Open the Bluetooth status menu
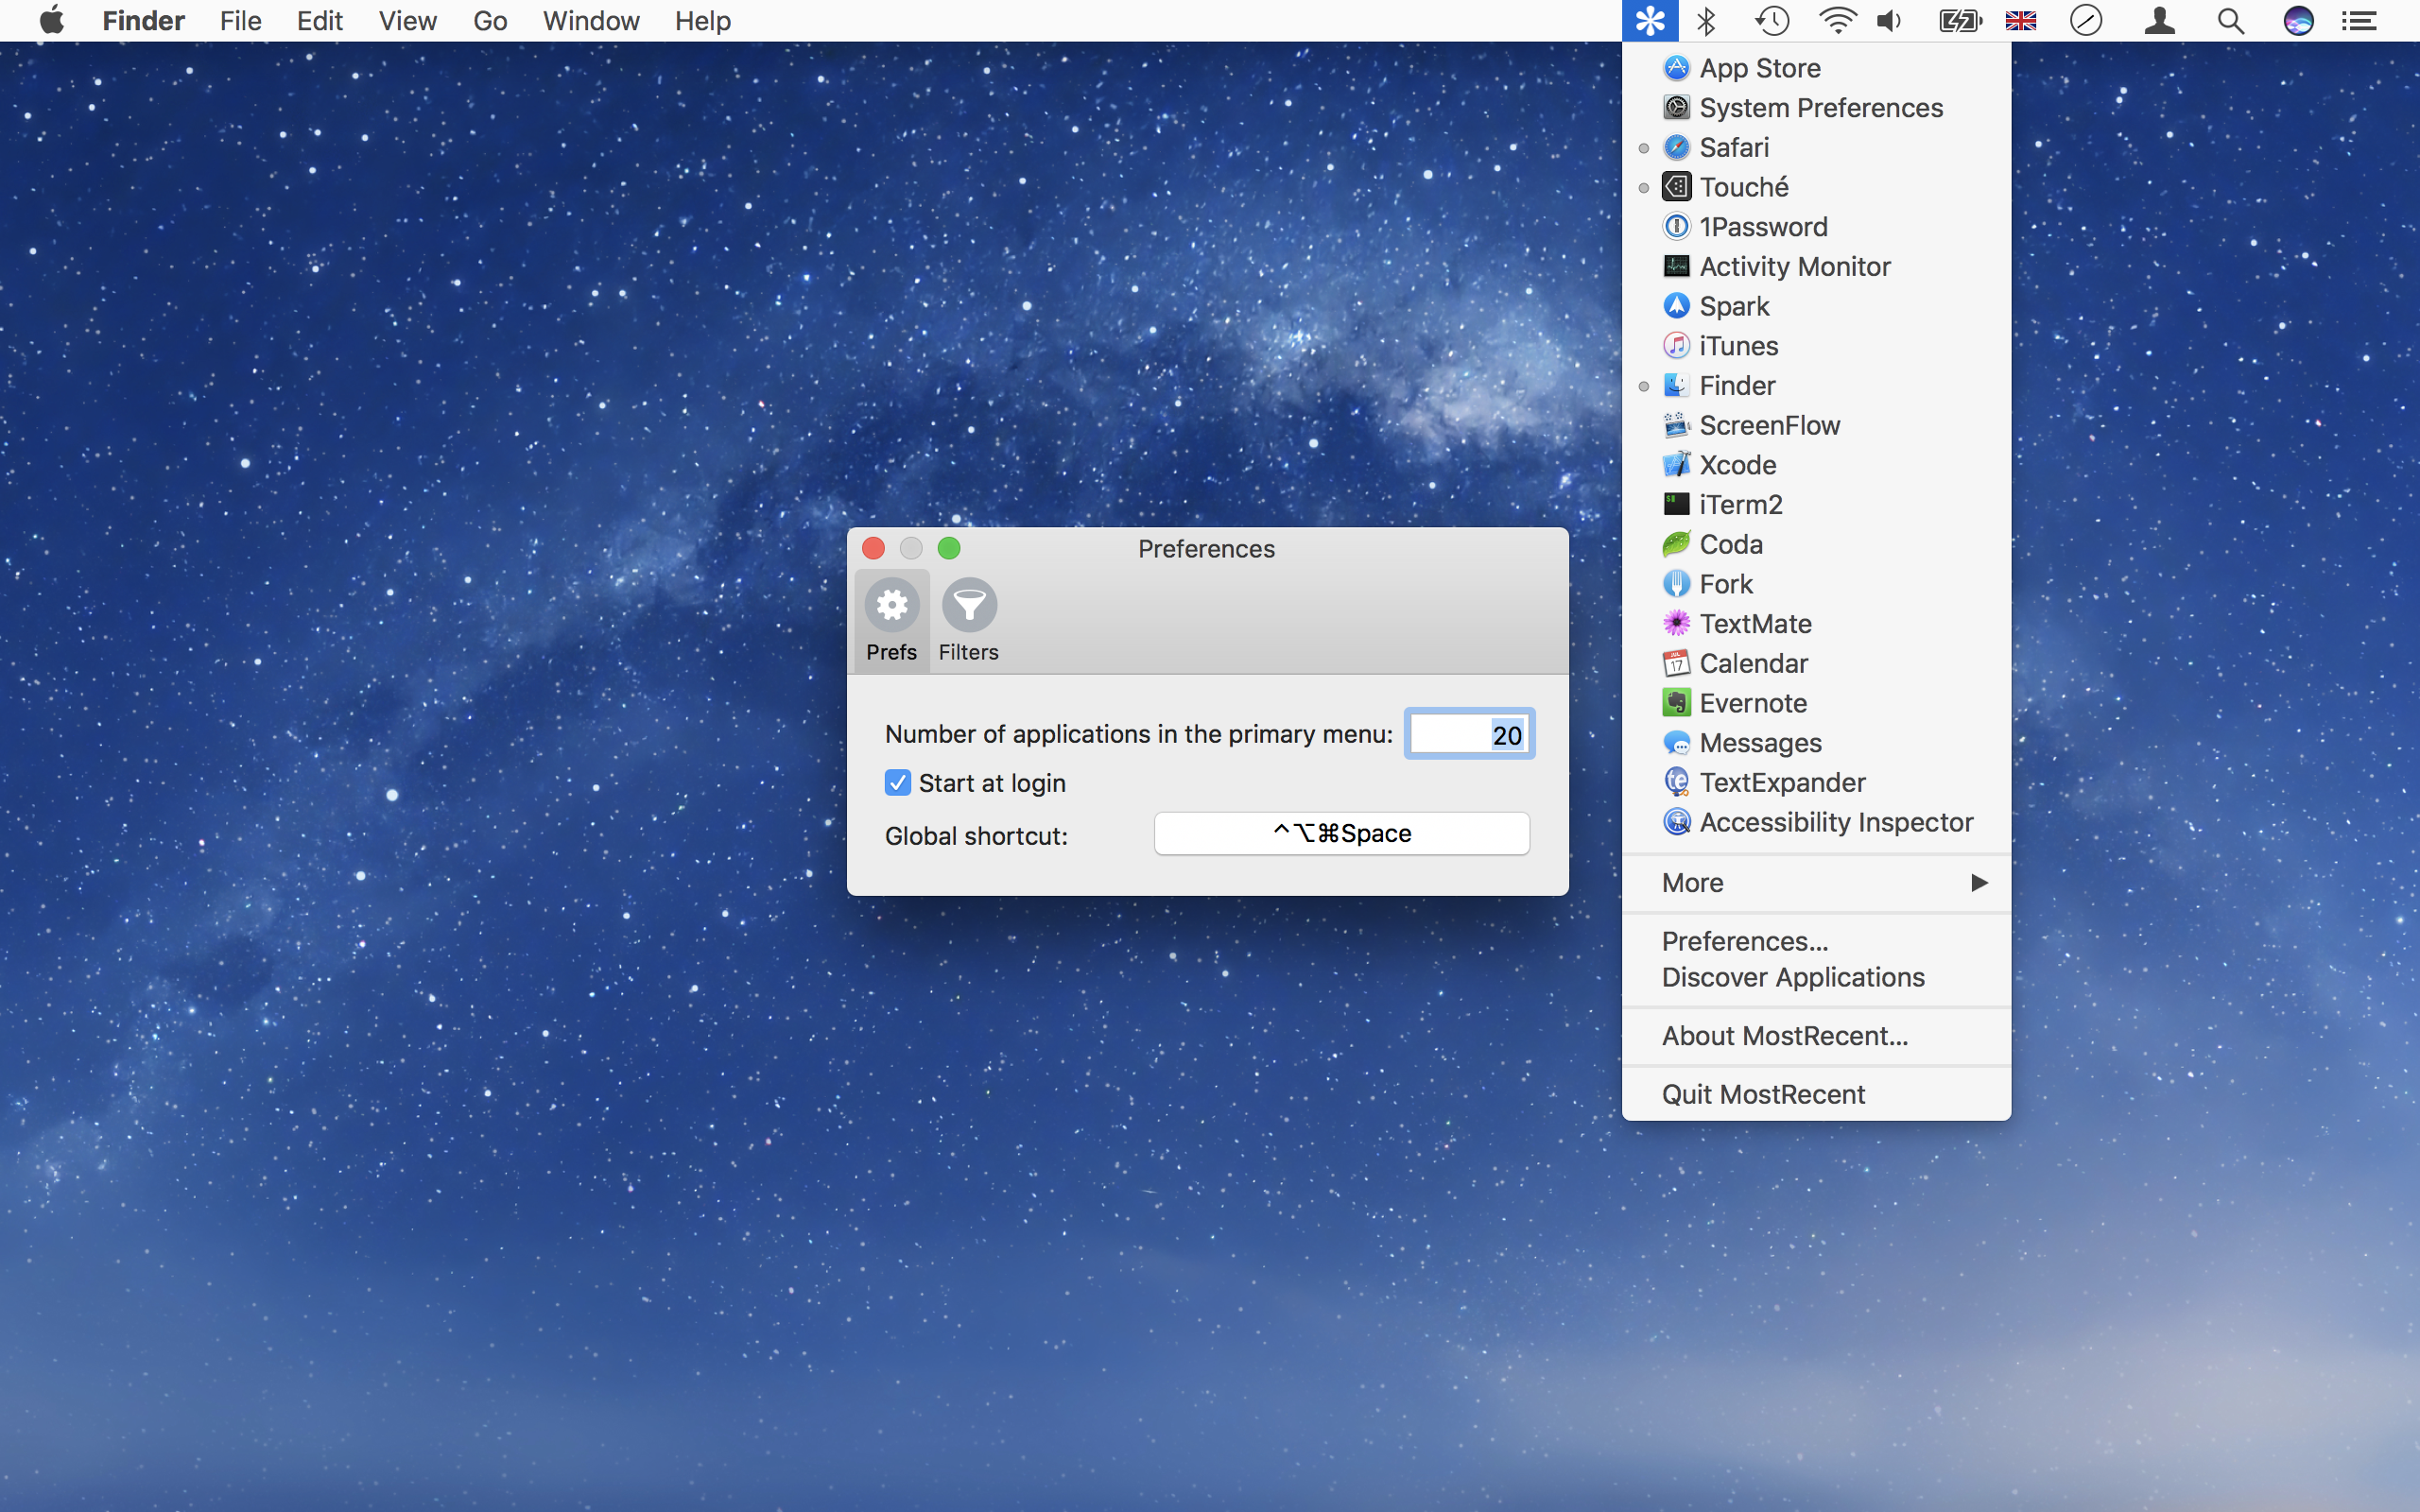 [1706, 21]
